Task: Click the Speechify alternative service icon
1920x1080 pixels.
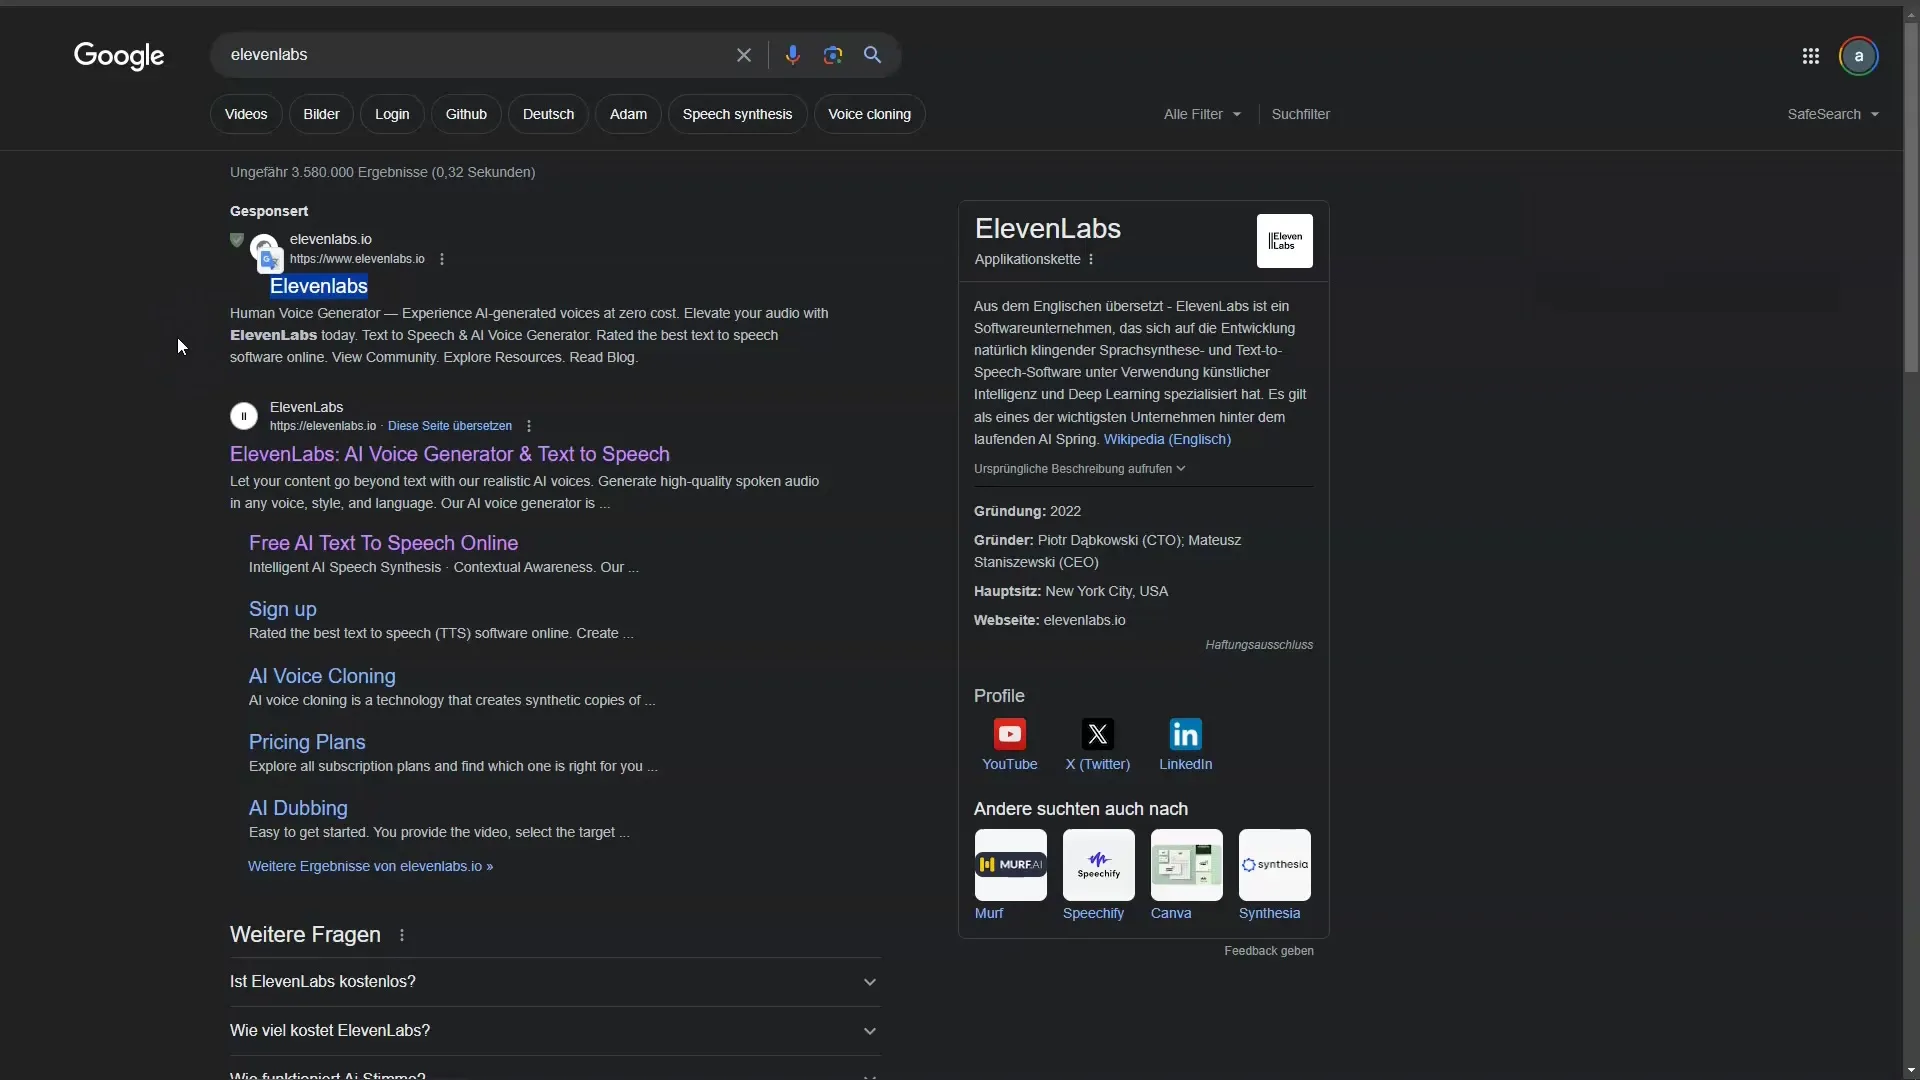Action: click(1098, 865)
